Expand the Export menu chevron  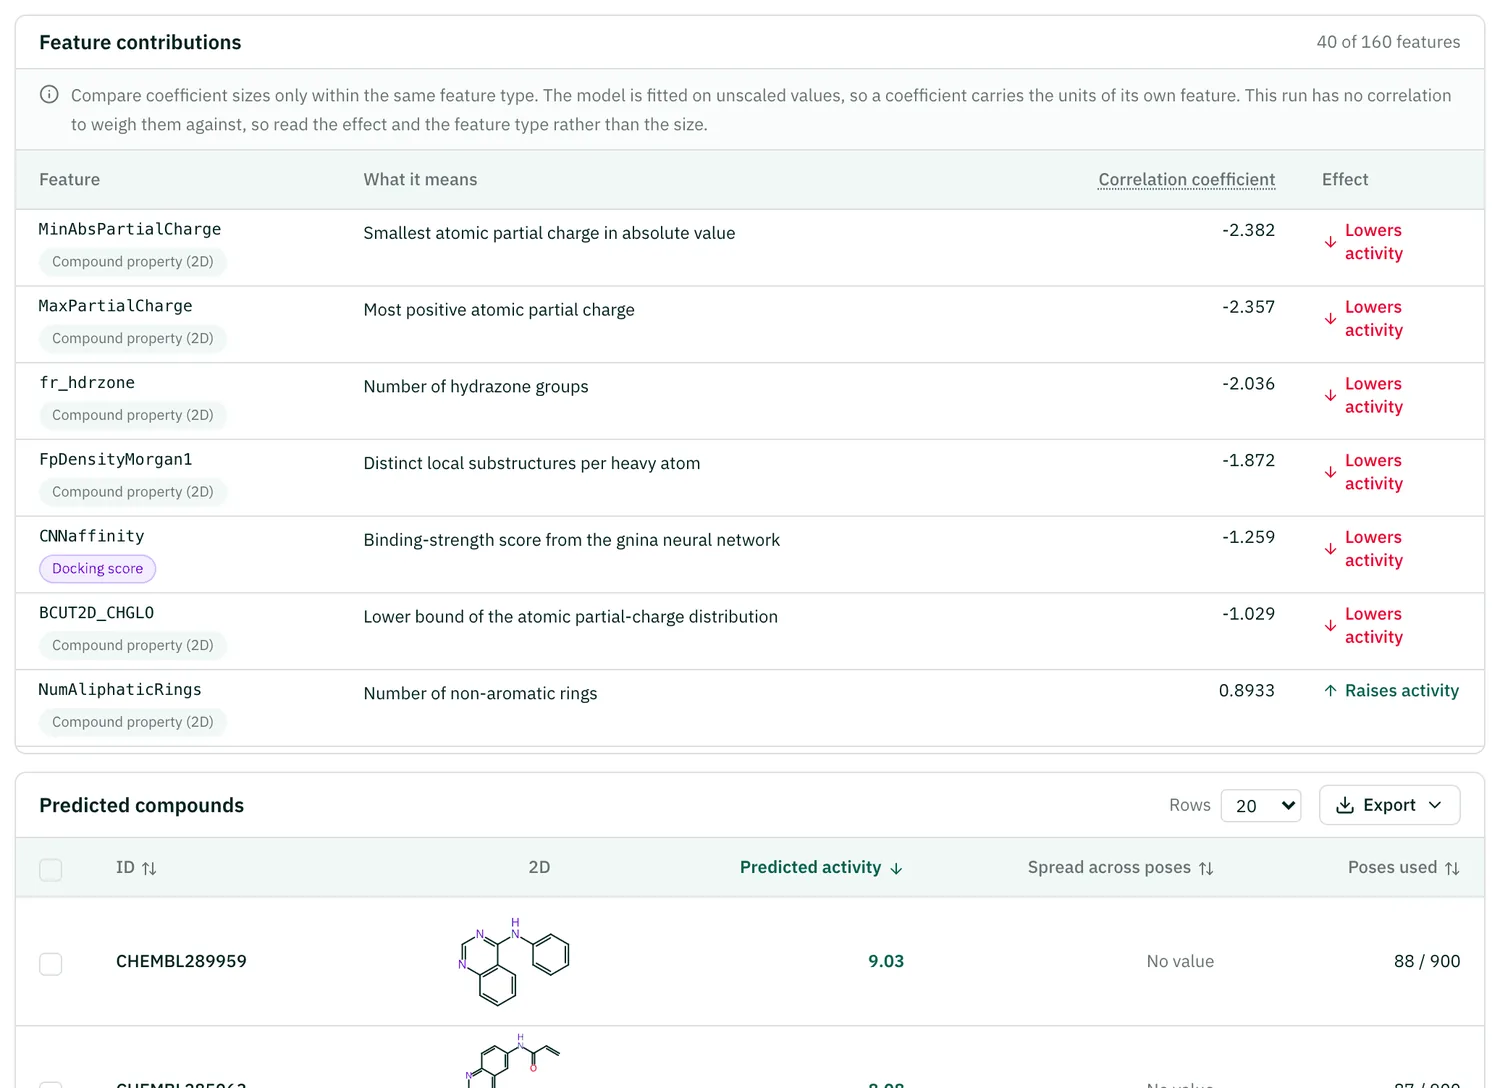click(x=1435, y=805)
